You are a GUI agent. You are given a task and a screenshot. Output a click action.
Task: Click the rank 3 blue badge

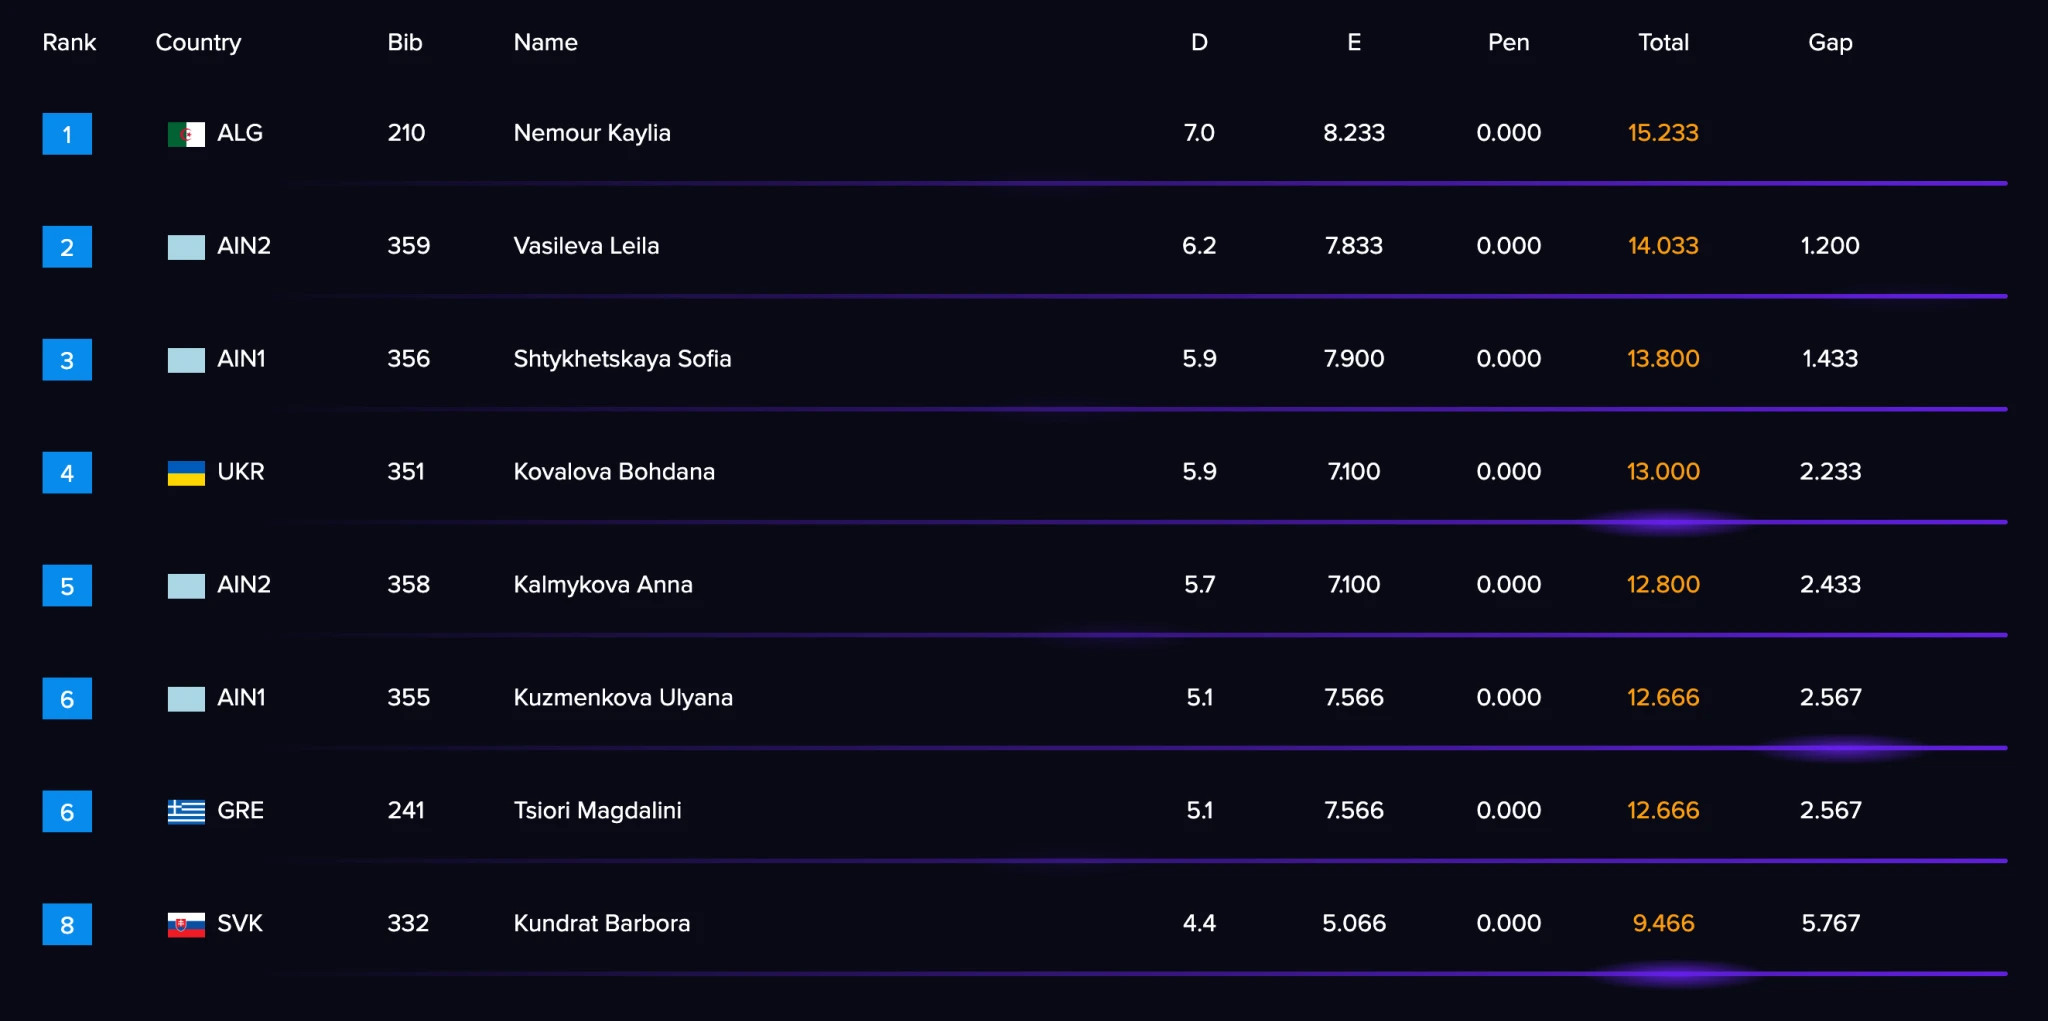(67, 360)
